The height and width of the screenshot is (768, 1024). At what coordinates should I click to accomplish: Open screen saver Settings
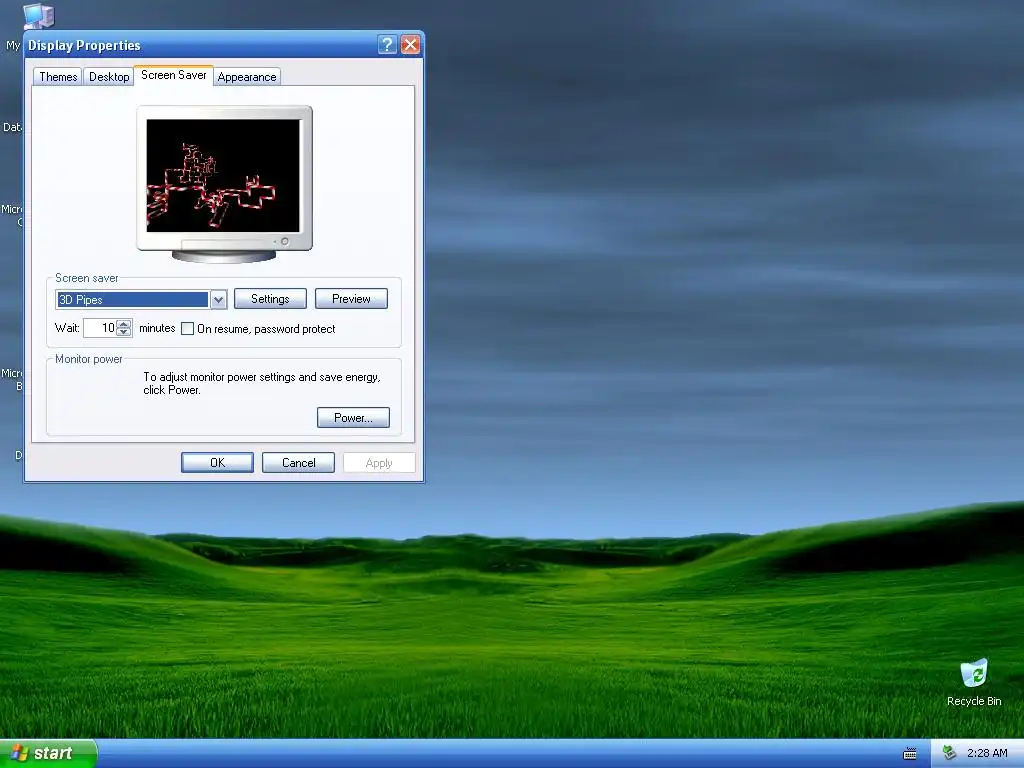pos(270,298)
